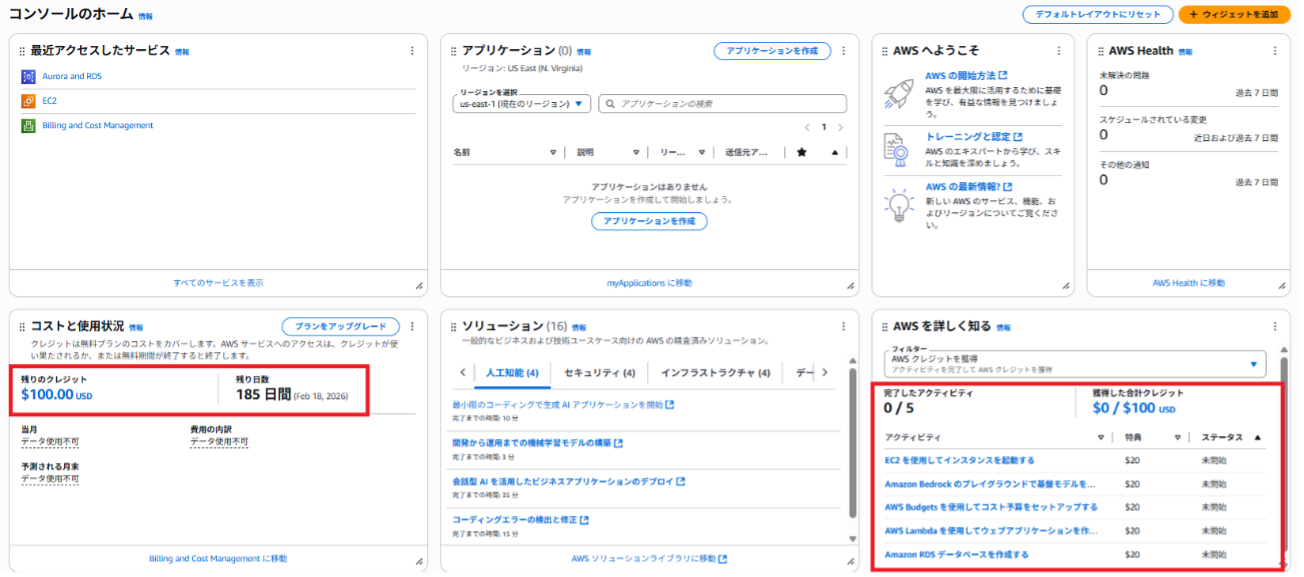Sort activities by アクティビティ column arrow
1304x577 pixels.
(1100, 437)
